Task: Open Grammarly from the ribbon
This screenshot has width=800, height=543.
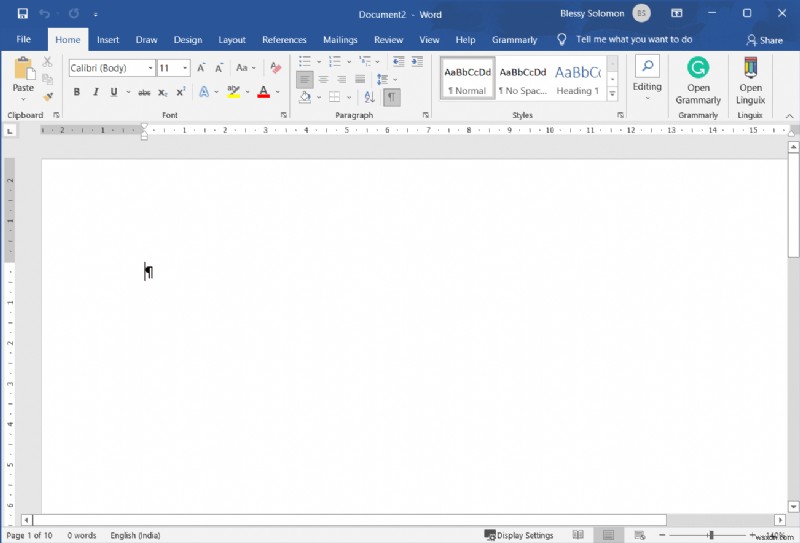Action: [x=698, y=80]
